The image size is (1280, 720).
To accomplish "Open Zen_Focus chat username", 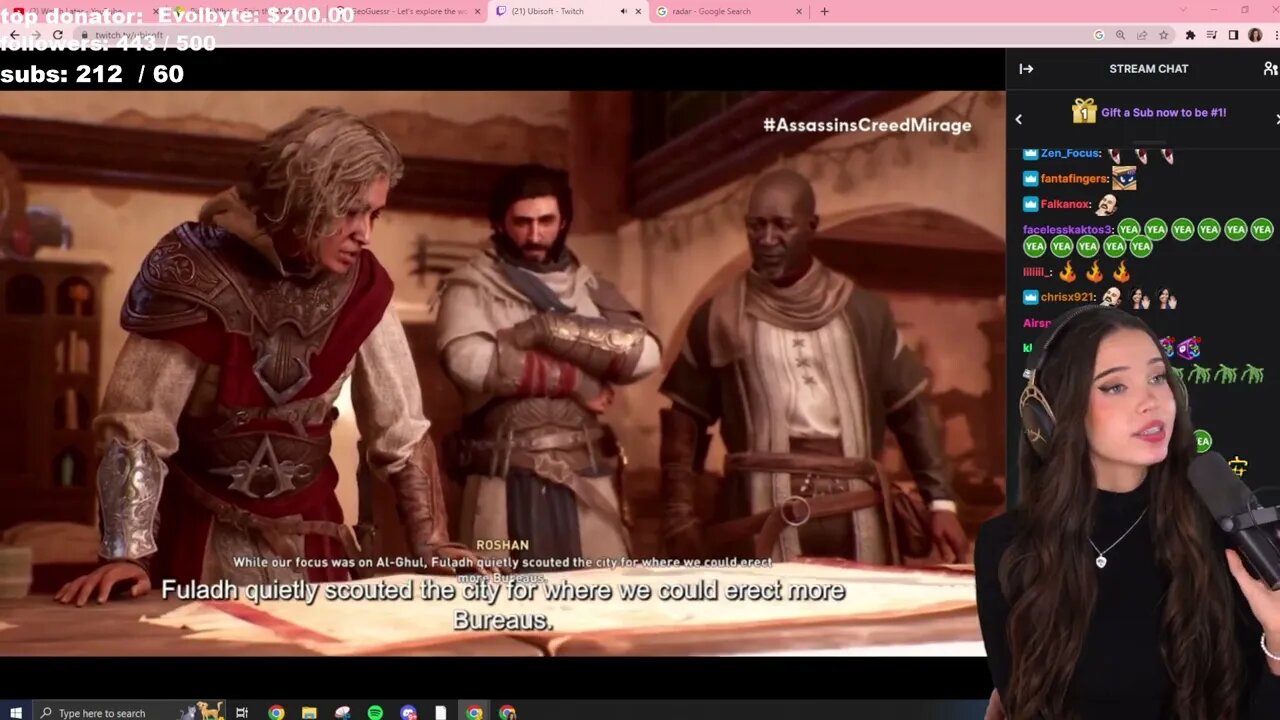I will click(x=1070, y=153).
